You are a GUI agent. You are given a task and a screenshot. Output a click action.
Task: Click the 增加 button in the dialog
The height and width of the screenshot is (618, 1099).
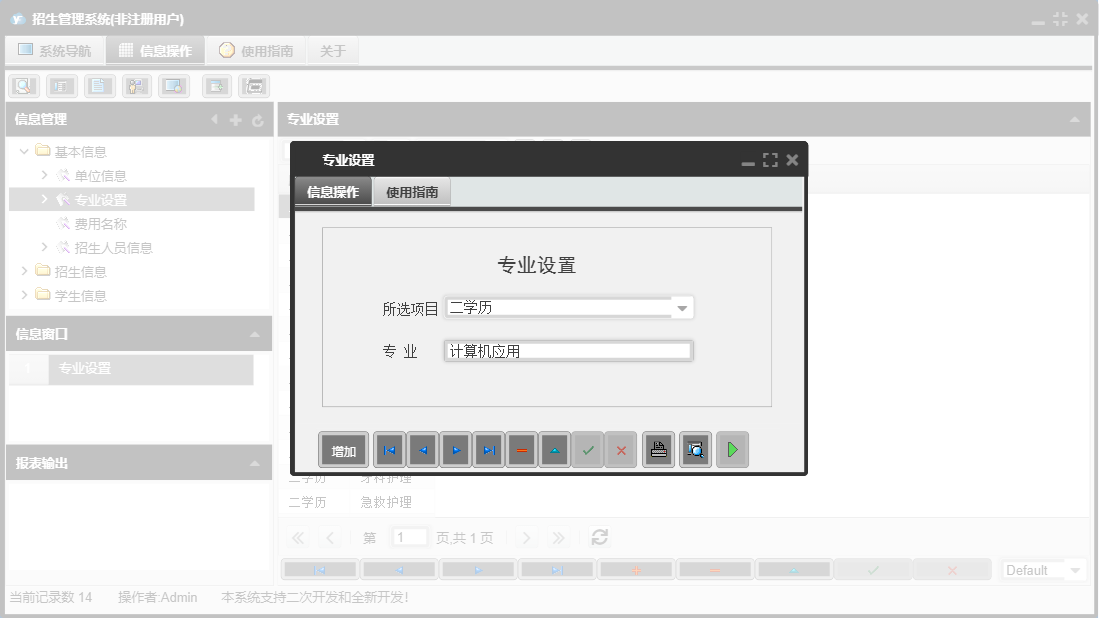coord(343,449)
